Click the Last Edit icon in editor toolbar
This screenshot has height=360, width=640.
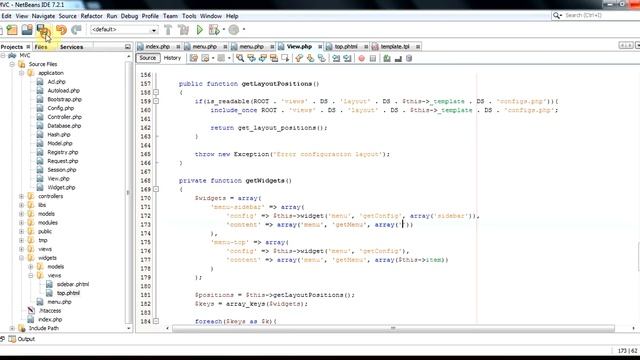[x=194, y=58]
